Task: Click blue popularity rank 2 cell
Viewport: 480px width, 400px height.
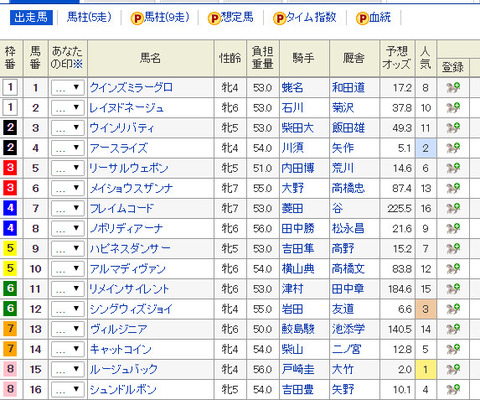Action: click(x=426, y=148)
